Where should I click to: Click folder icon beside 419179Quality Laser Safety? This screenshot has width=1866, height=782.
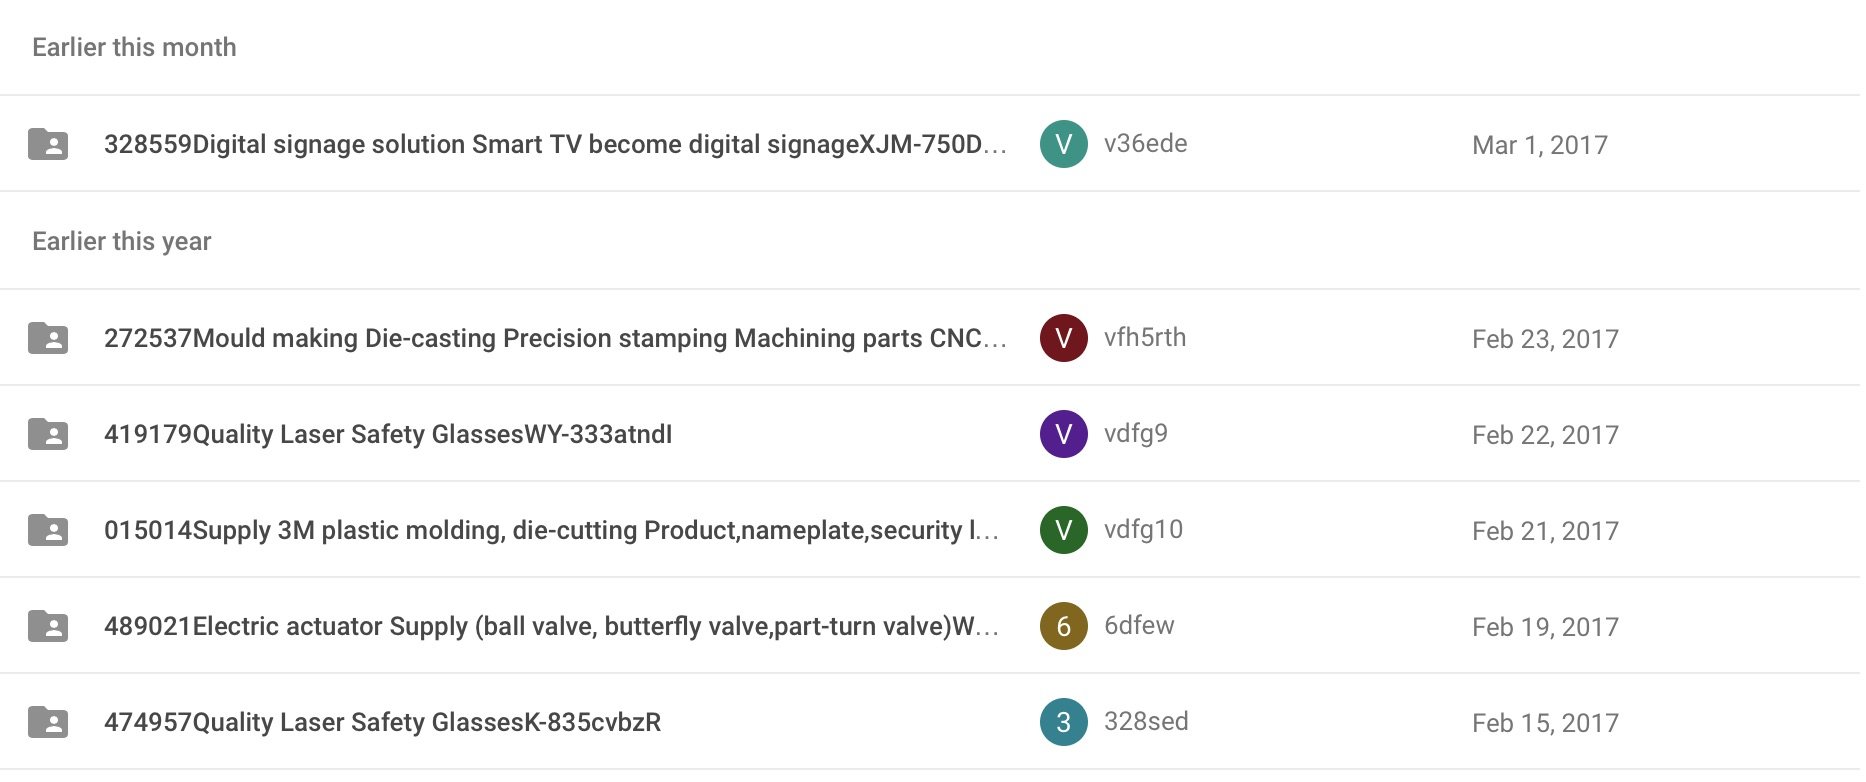click(x=48, y=434)
